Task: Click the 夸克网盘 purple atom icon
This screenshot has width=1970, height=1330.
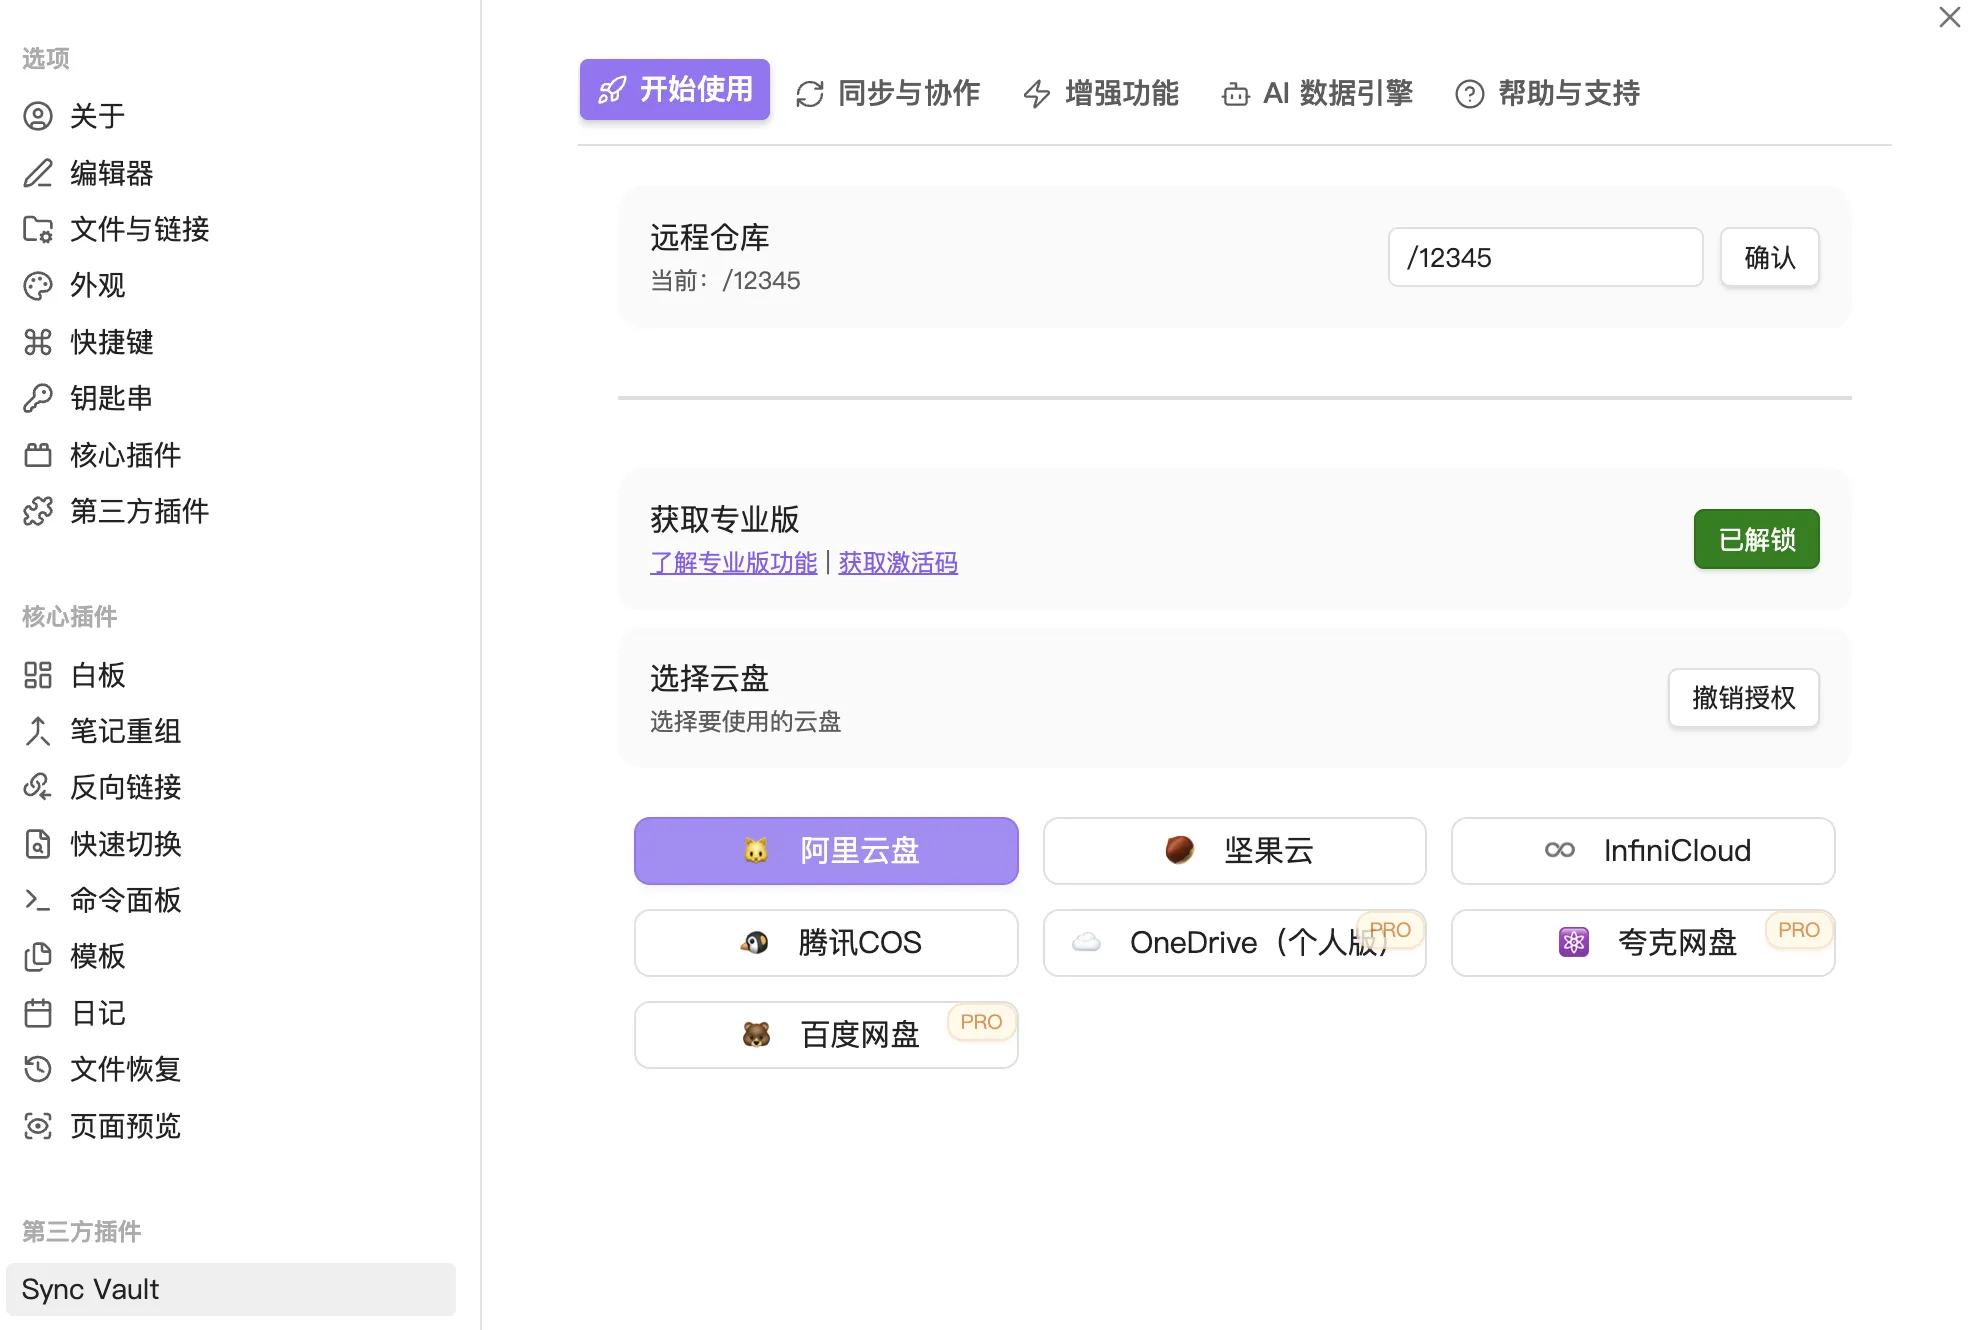Action: click(x=1574, y=942)
